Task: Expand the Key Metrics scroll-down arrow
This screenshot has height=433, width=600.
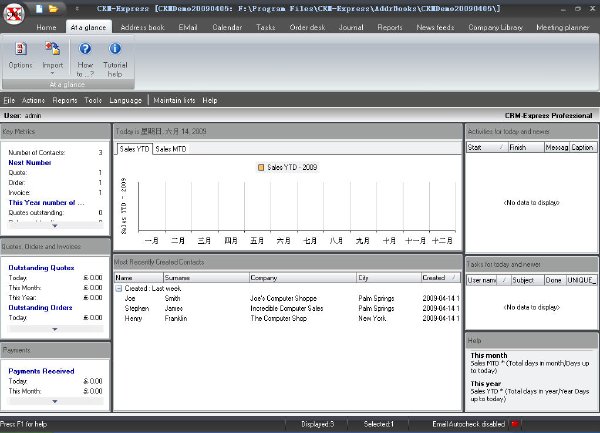Action: [x=55, y=226]
